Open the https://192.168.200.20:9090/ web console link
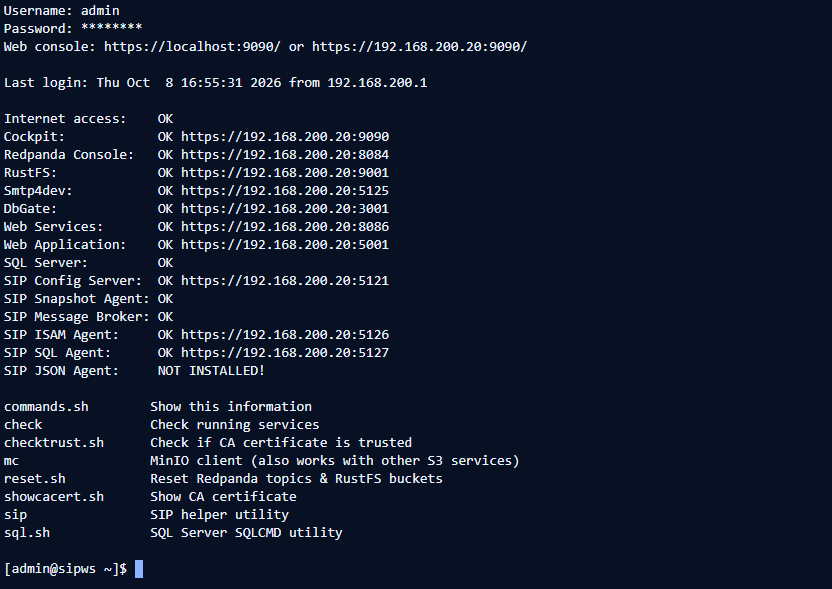Image resolution: width=832 pixels, height=589 pixels. click(419, 47)
